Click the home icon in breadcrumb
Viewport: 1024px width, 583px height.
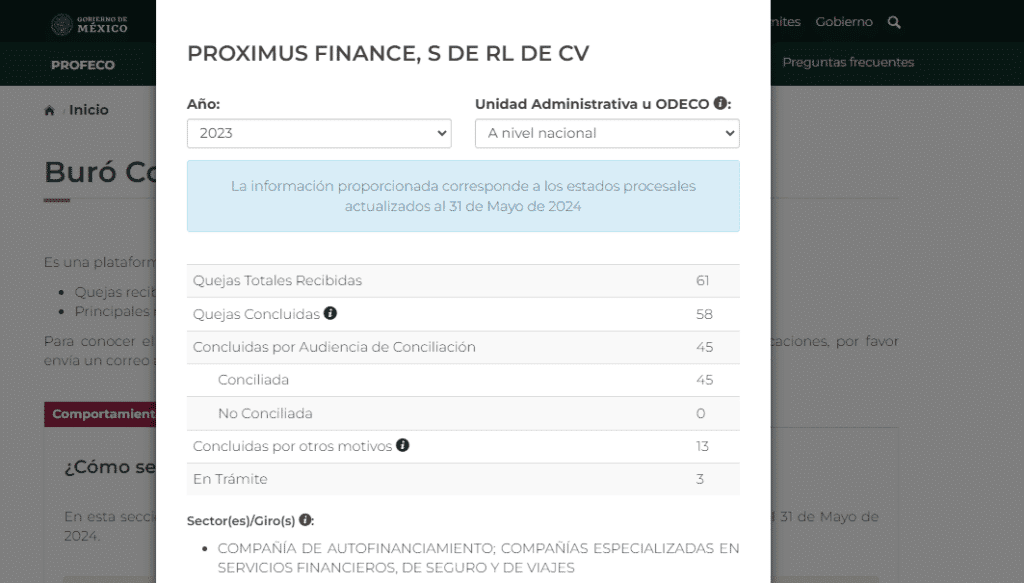(x=50, y=111)
